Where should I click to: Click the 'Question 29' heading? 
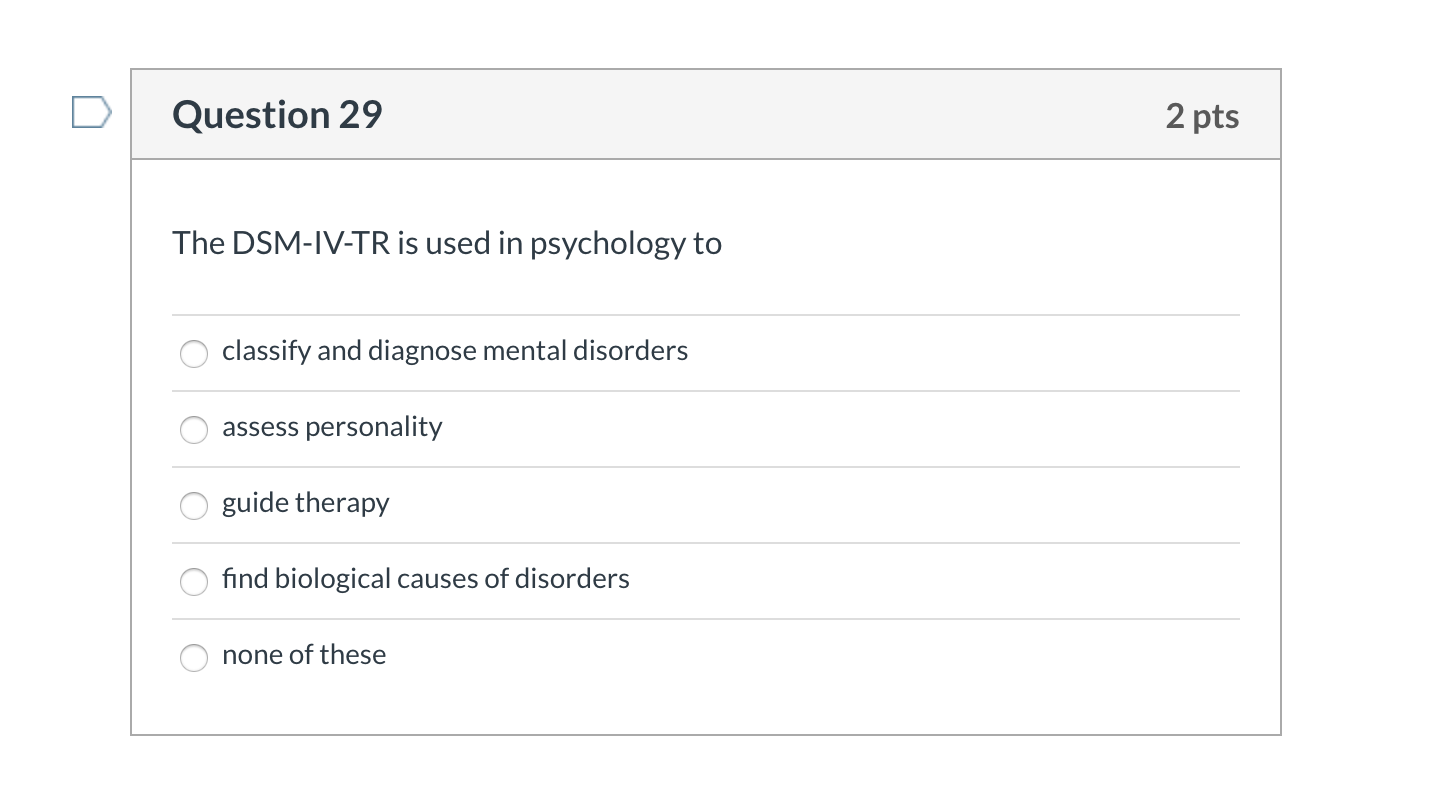point(277,115)
